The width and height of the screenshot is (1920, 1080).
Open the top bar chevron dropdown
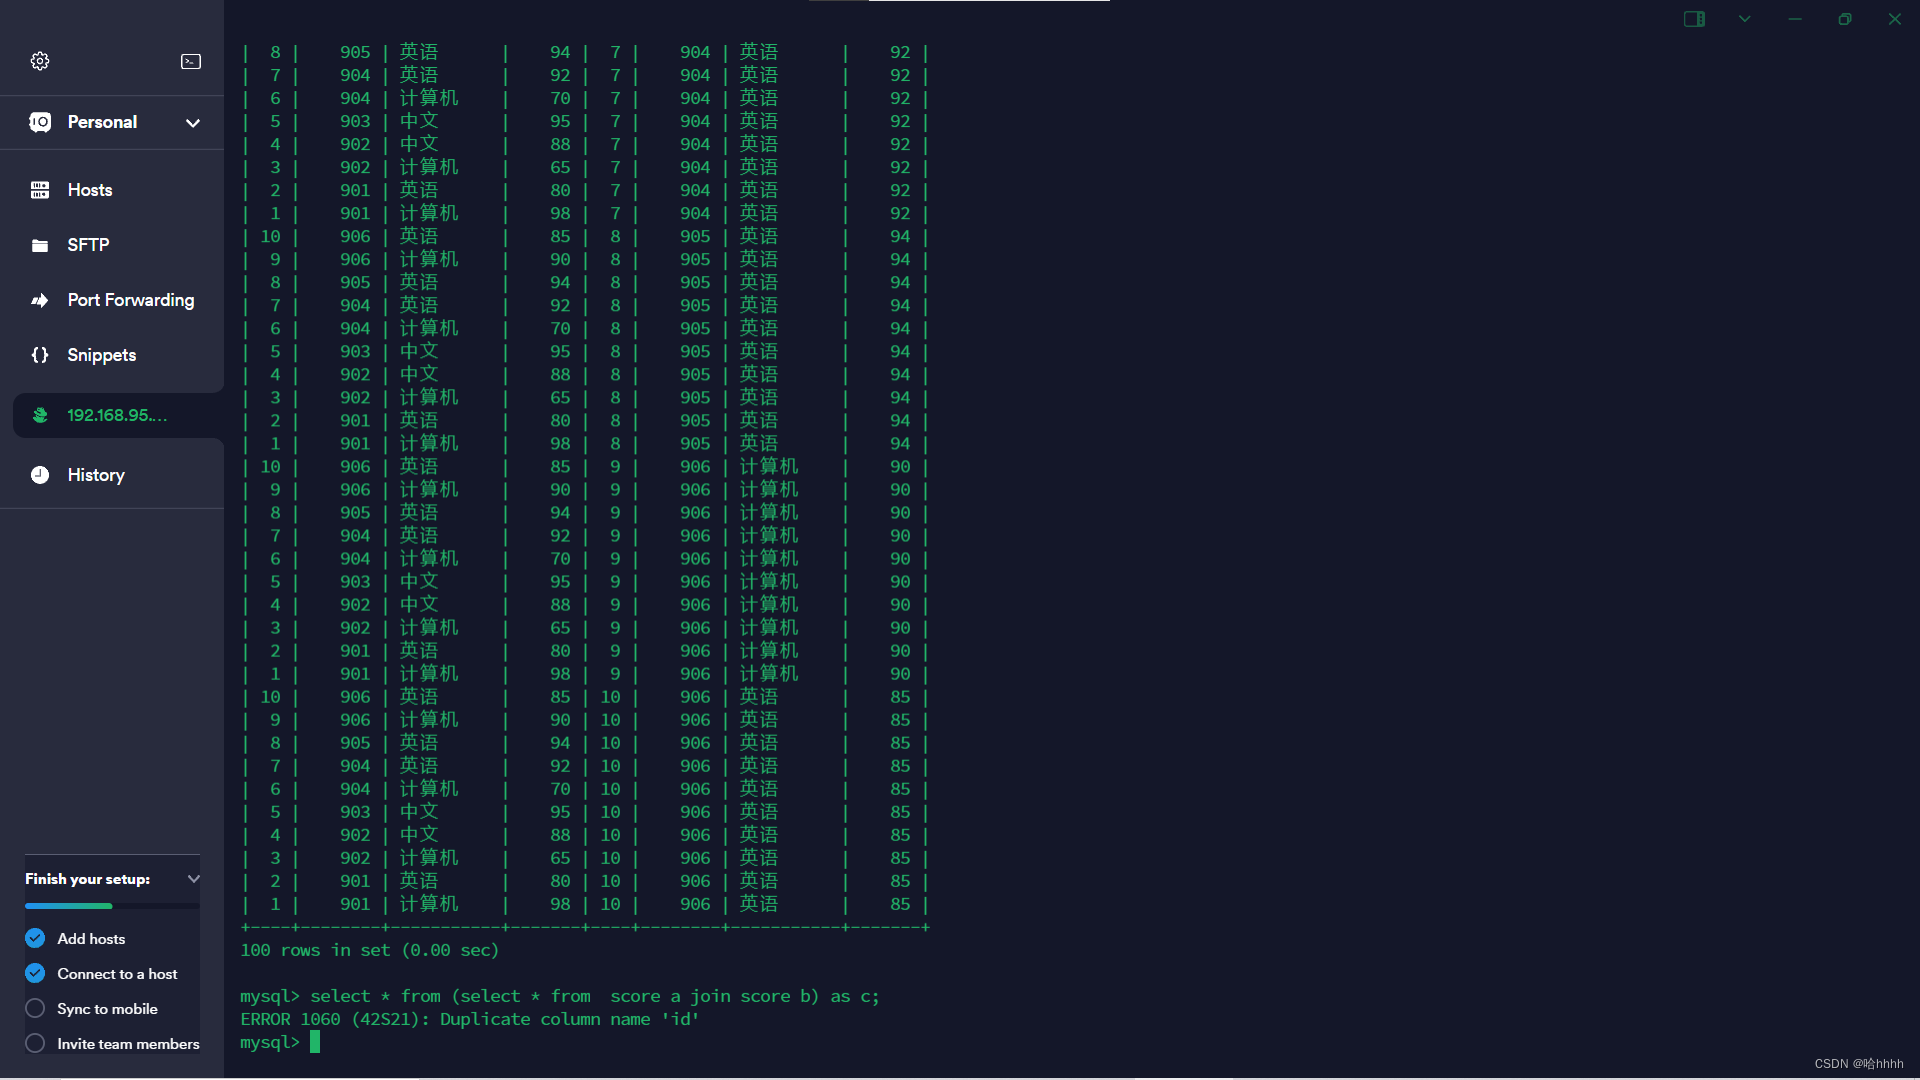1745,19
